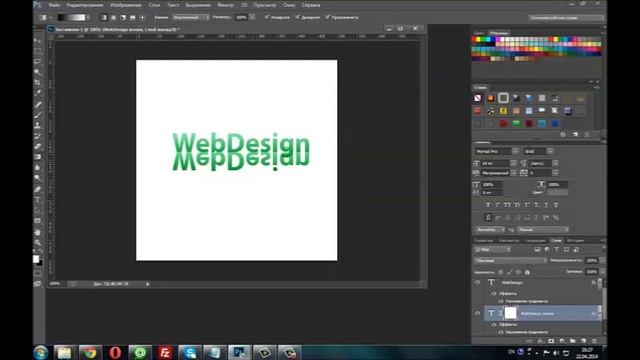Filter layers by type layers T icon
This screenshot has width=640, height=360.
point(557,249)
